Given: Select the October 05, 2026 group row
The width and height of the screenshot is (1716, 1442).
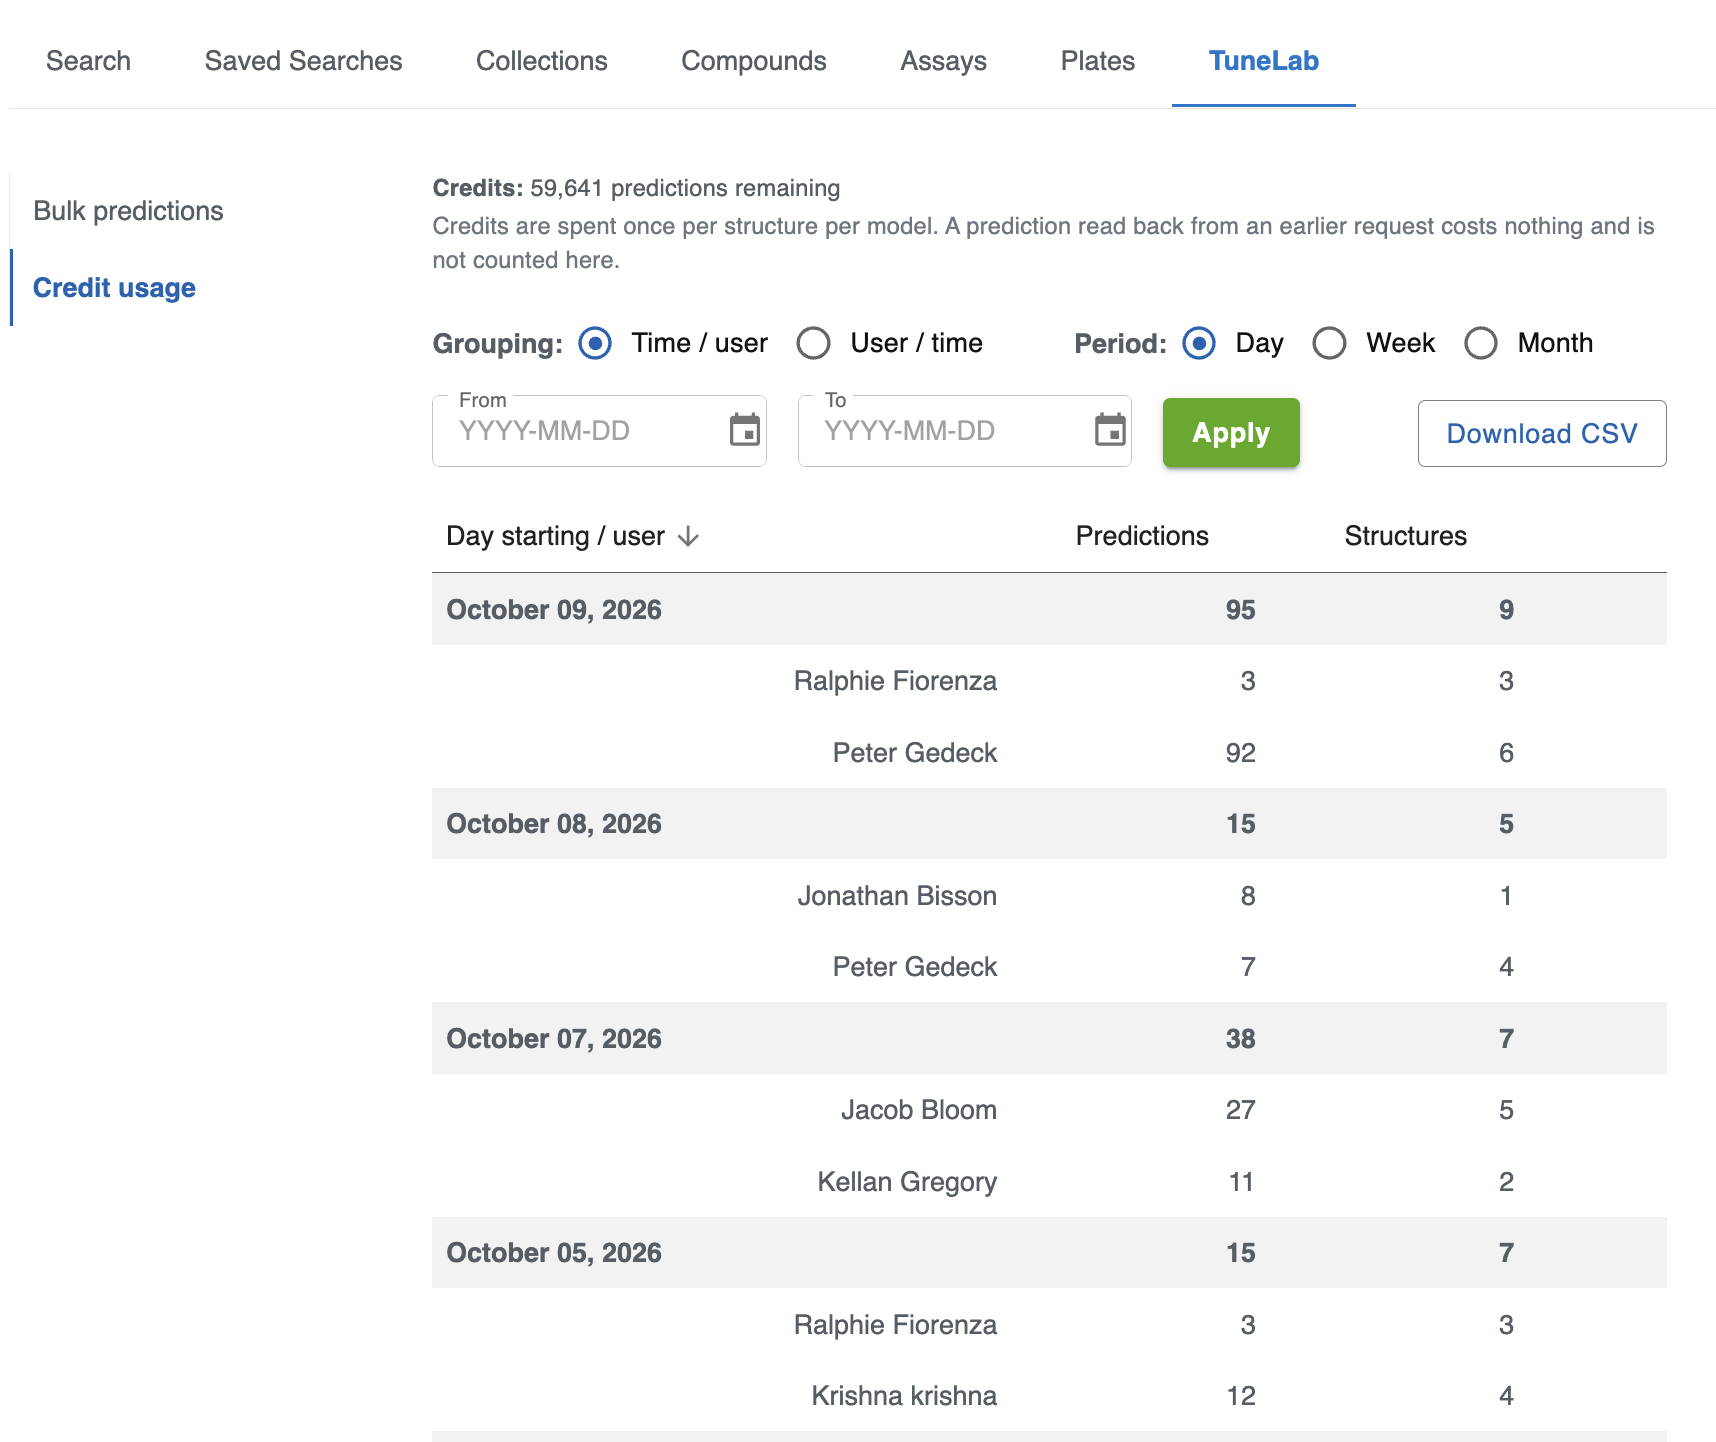Looking at the screenshot, I should click(x=1049, y=1253).
